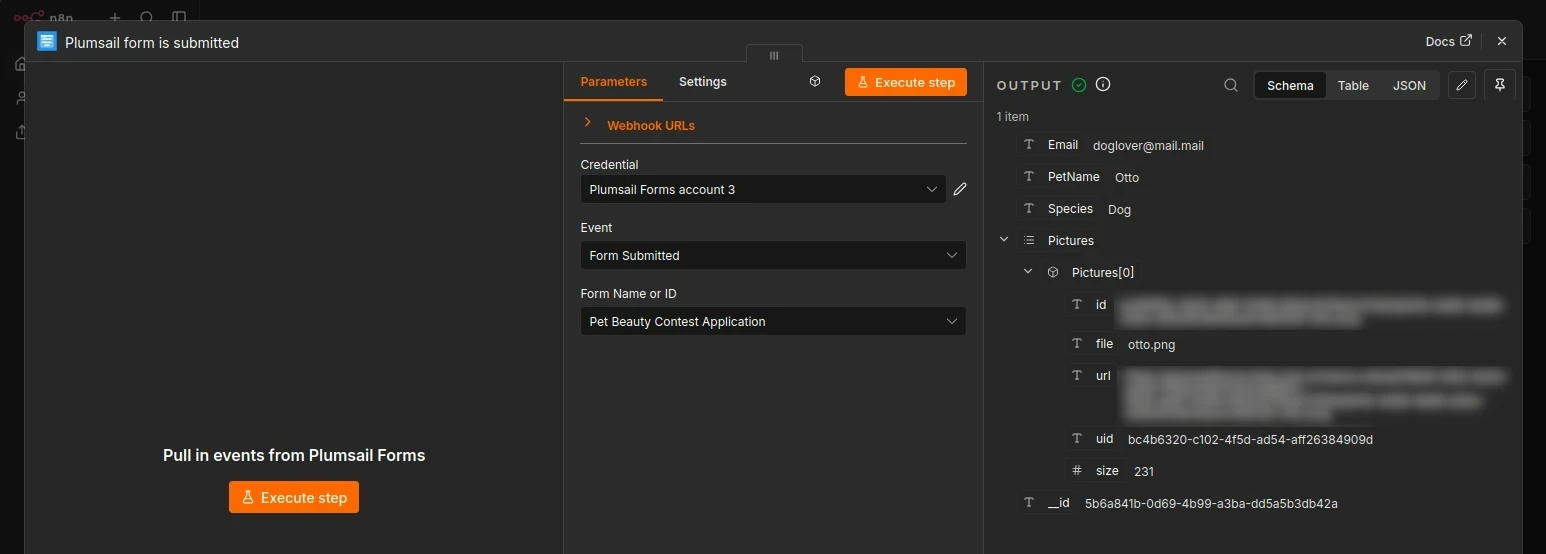Click the Pictures[0] object pill
Image resolution: width=1546 pixels, height=554 pixels.
pyautogui.click(x=1090, y=272)
